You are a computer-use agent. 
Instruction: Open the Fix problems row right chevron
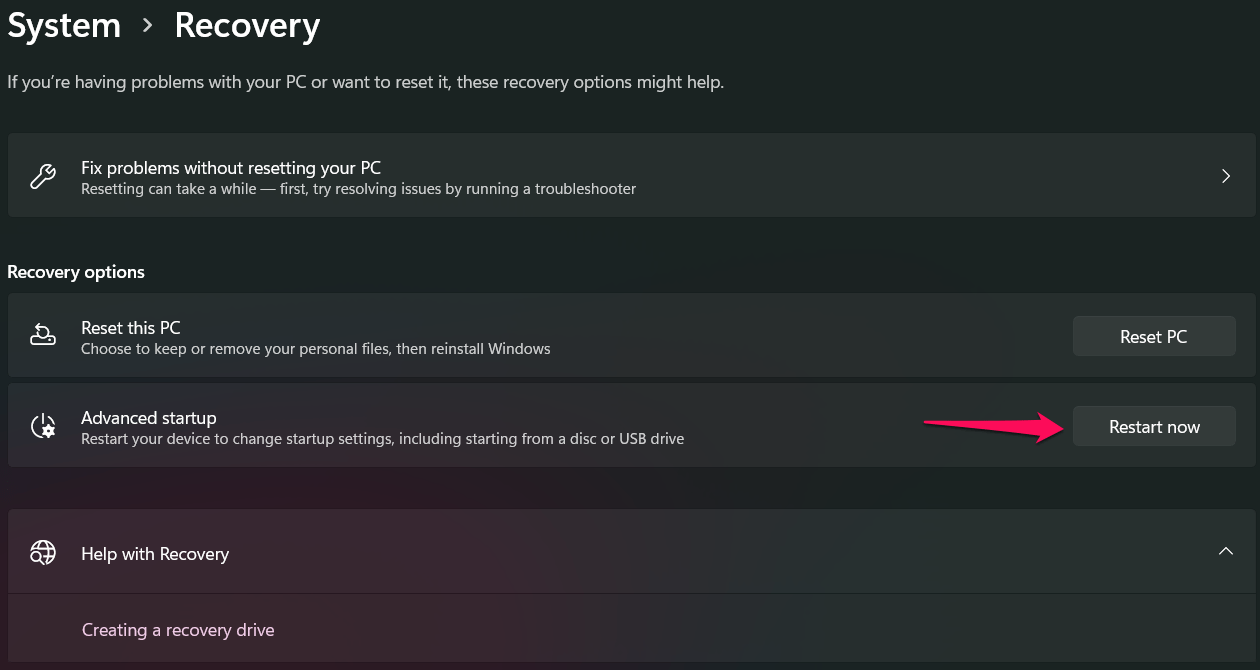pyautogui.click(x=1226, y=177)
